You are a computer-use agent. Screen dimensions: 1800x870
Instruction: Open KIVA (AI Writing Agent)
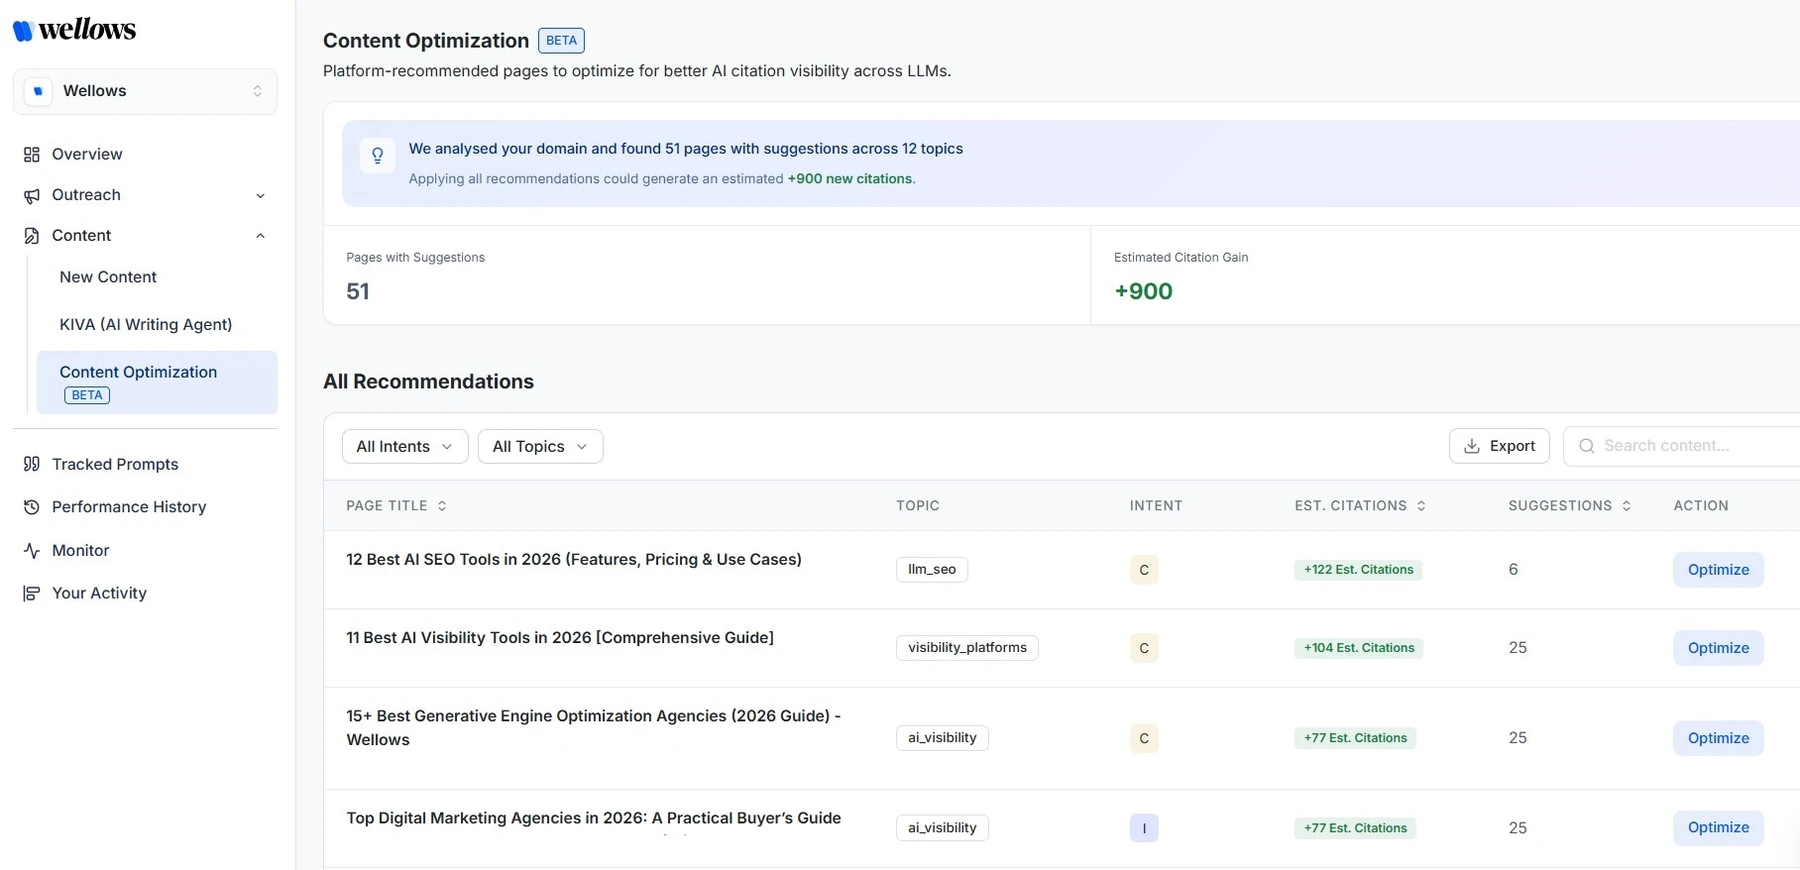(146, 324)
